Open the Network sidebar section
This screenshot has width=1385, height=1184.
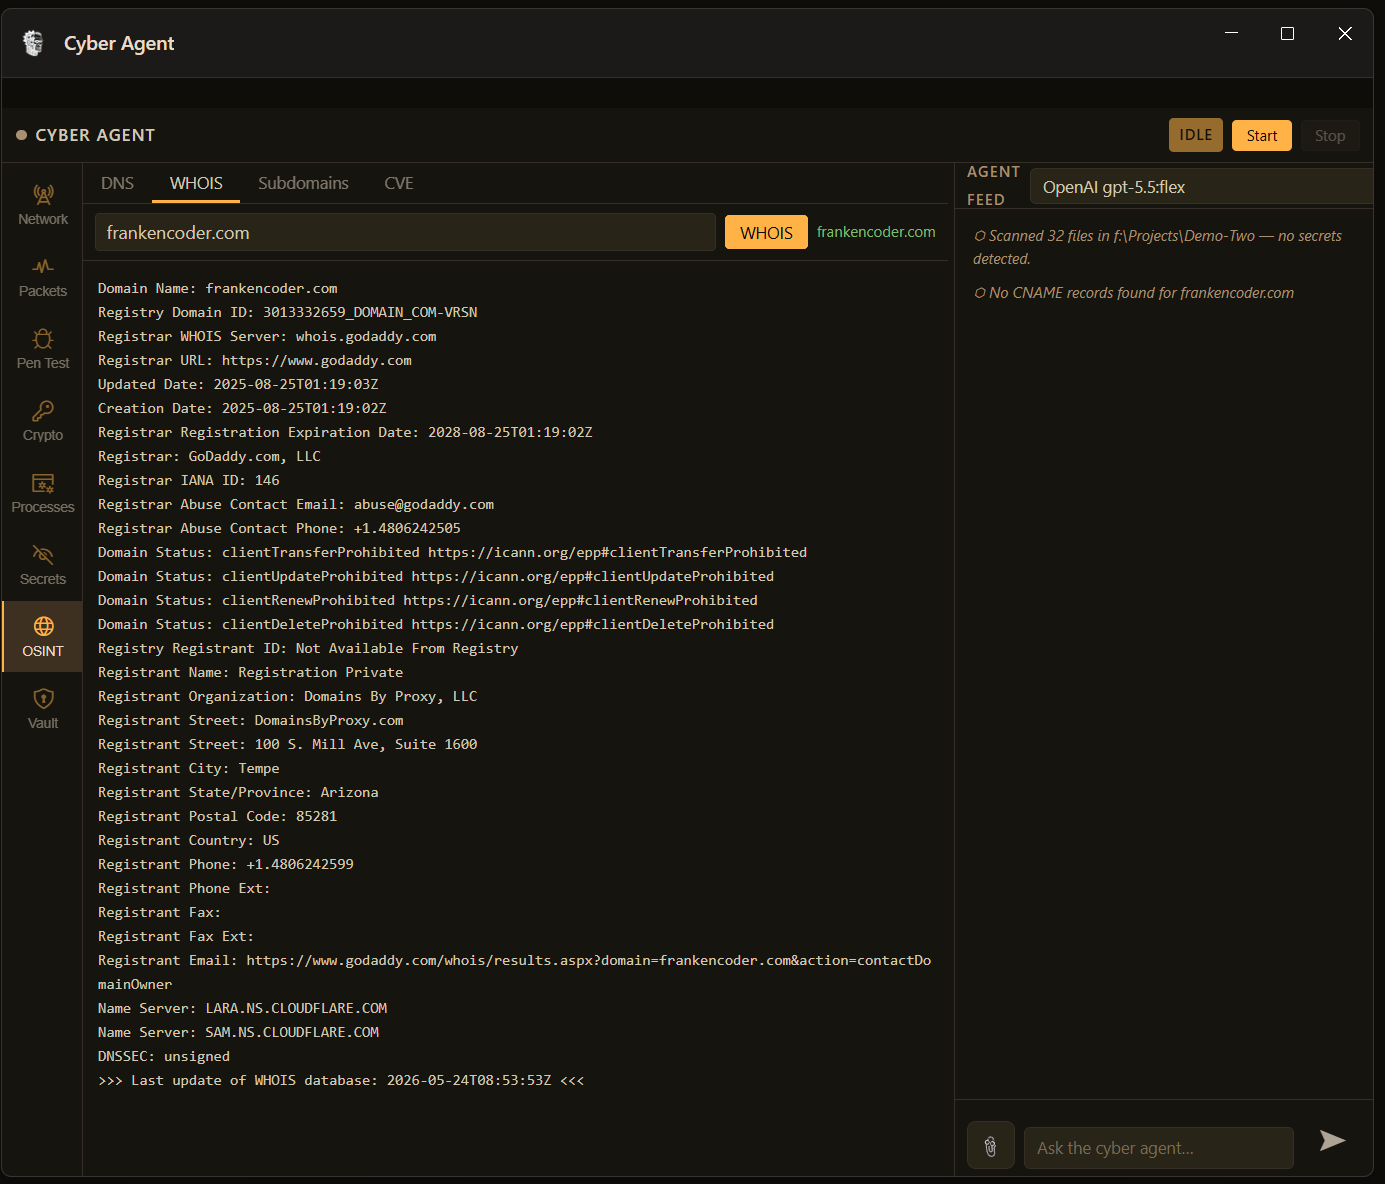(43, 205)
